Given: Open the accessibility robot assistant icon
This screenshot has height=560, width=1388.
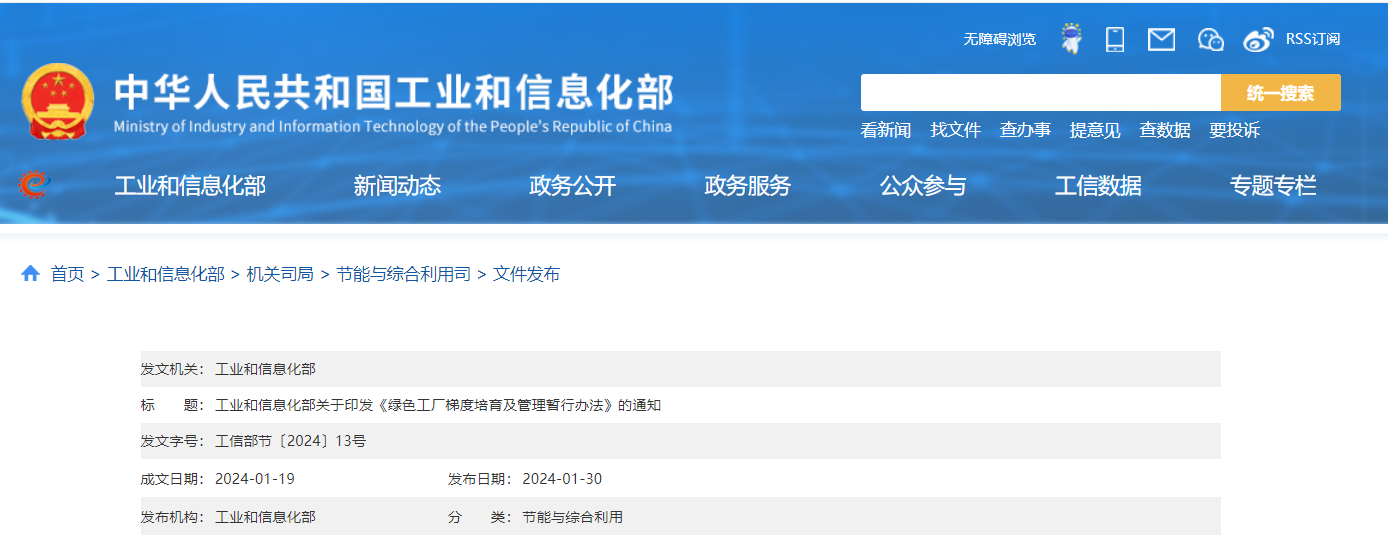Looking at the screenshot, I should pyautogui.click(x=1071, y=39).
